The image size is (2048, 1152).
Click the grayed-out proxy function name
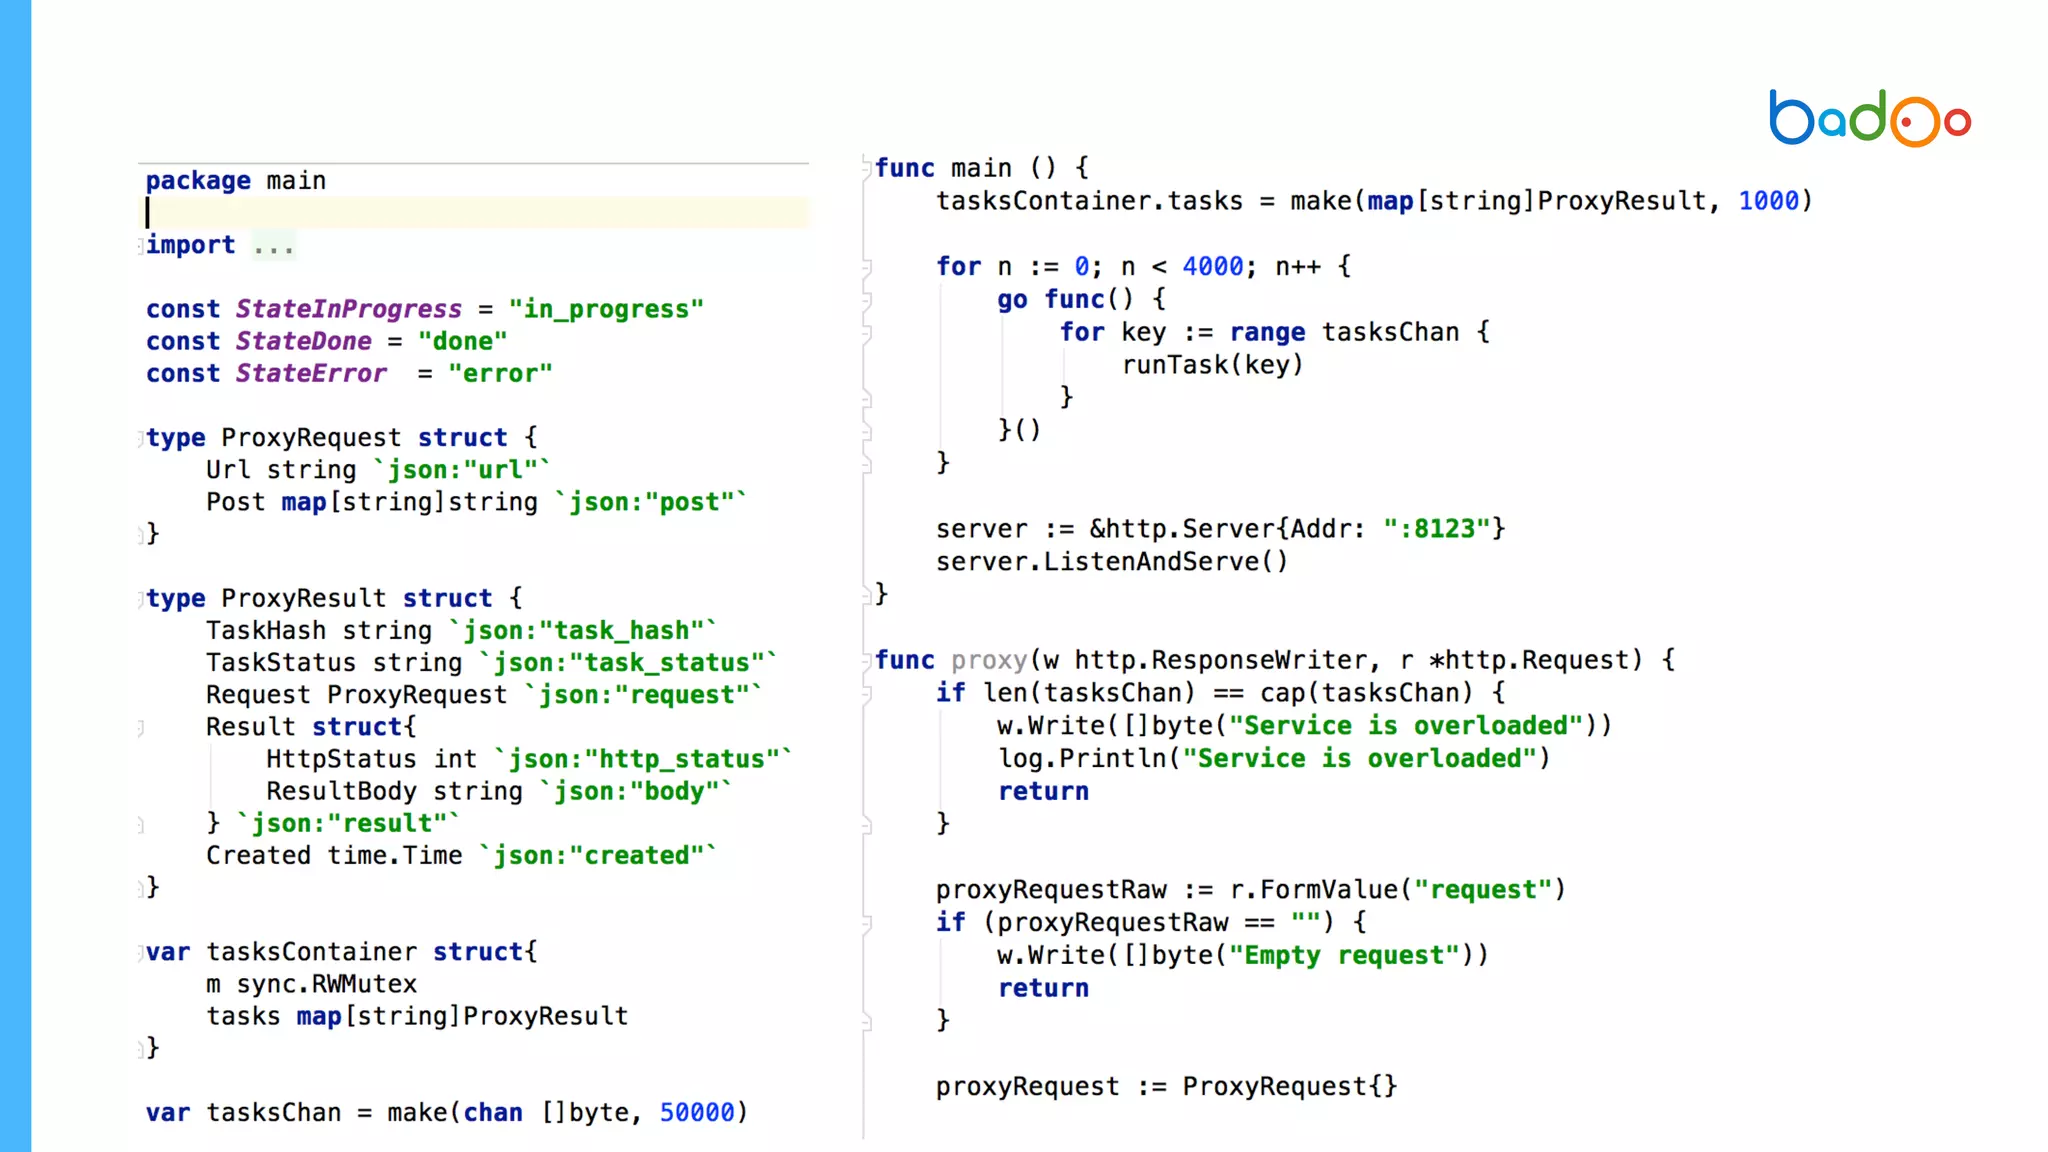pyautogui.click(x=988, y=660)
